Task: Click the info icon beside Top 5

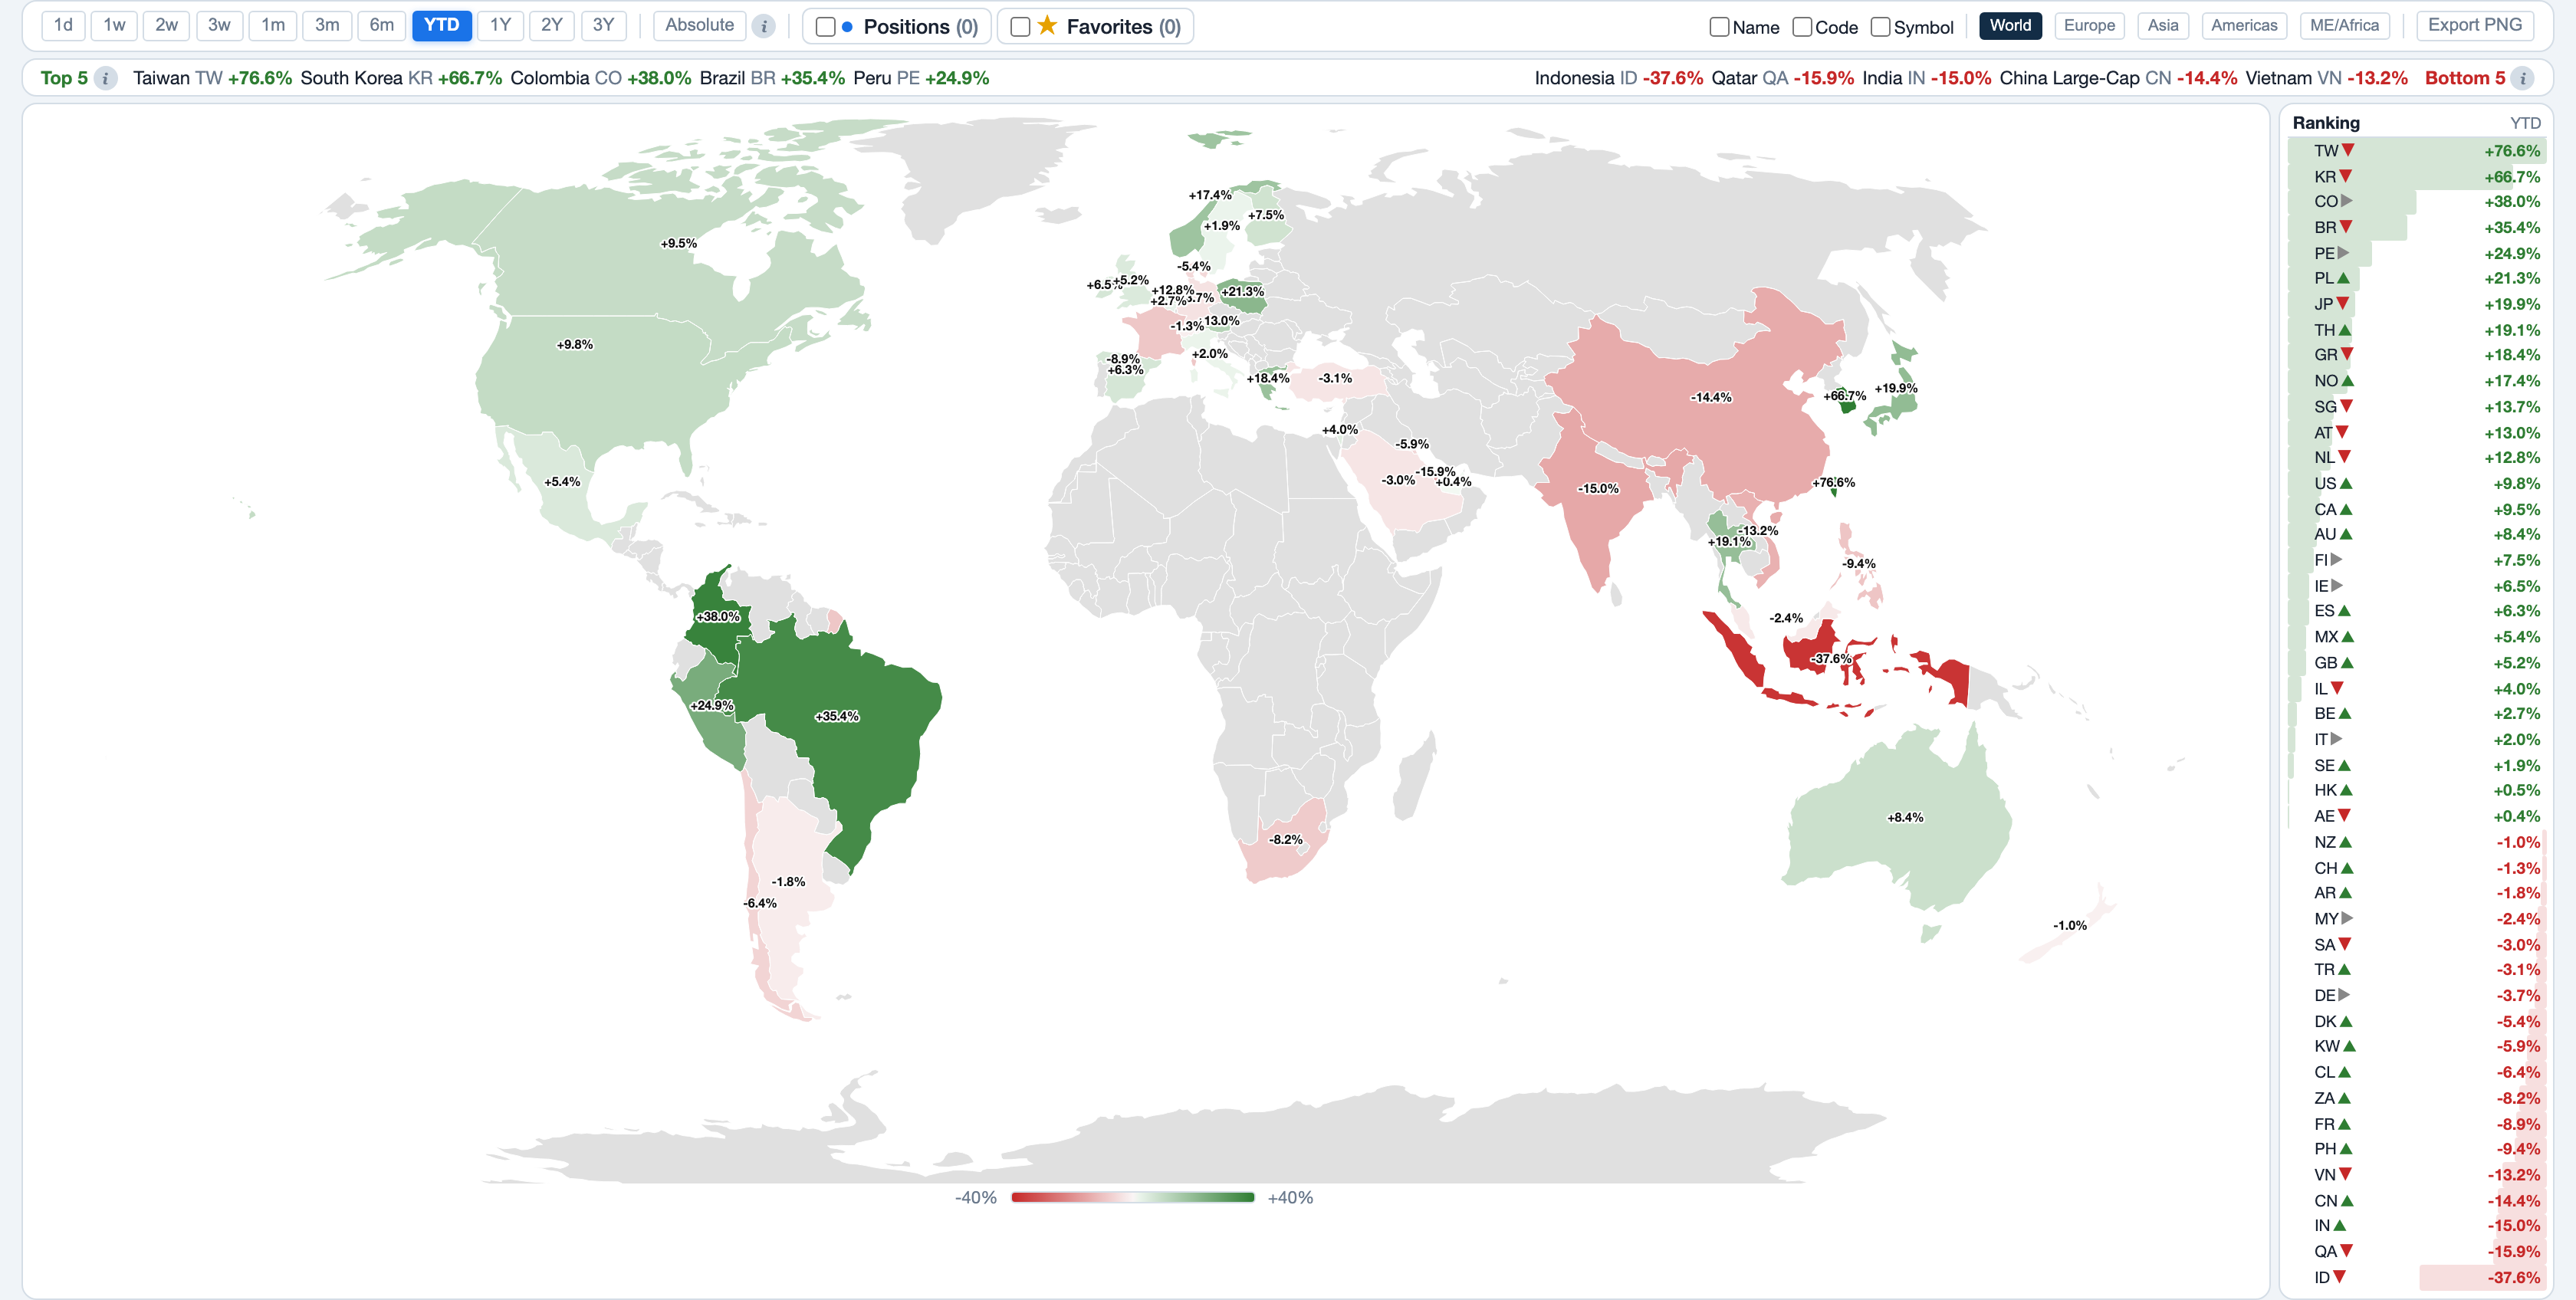Action: coord(105,78)
